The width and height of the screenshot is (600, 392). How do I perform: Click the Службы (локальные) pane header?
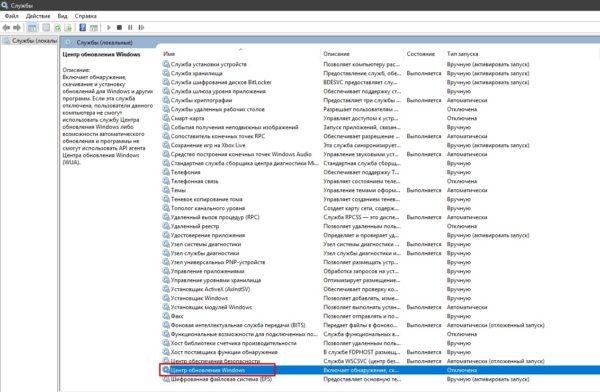(x=104, y=42)
